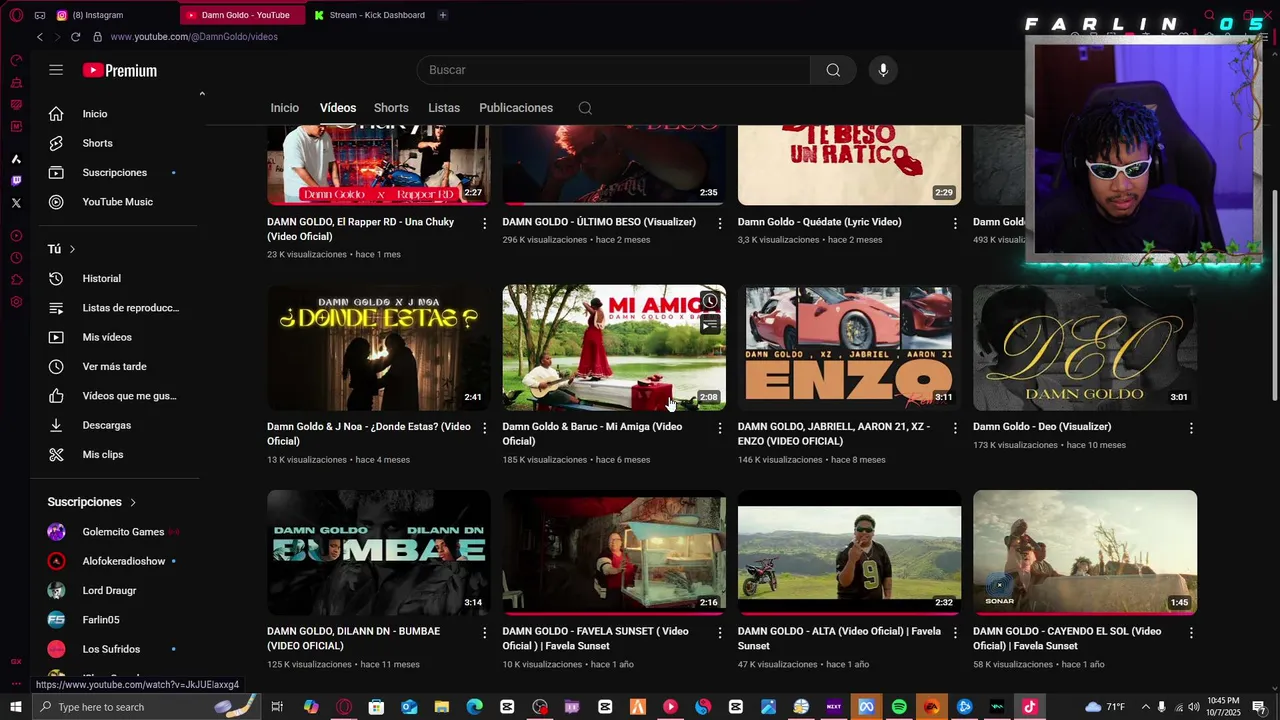Open Windows Start menu
The image size is (1280, 720).
(15, 707)
